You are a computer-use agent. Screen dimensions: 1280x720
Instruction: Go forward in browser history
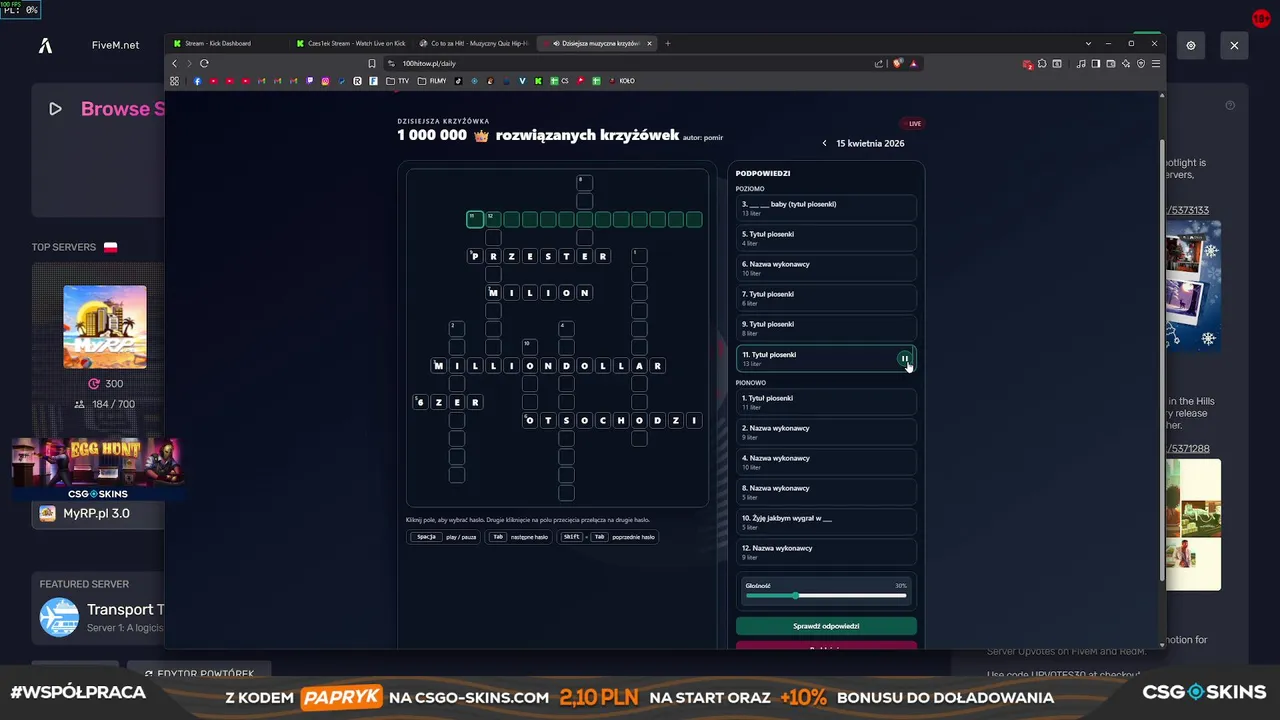pyautogui.click(x=188, y=63)
